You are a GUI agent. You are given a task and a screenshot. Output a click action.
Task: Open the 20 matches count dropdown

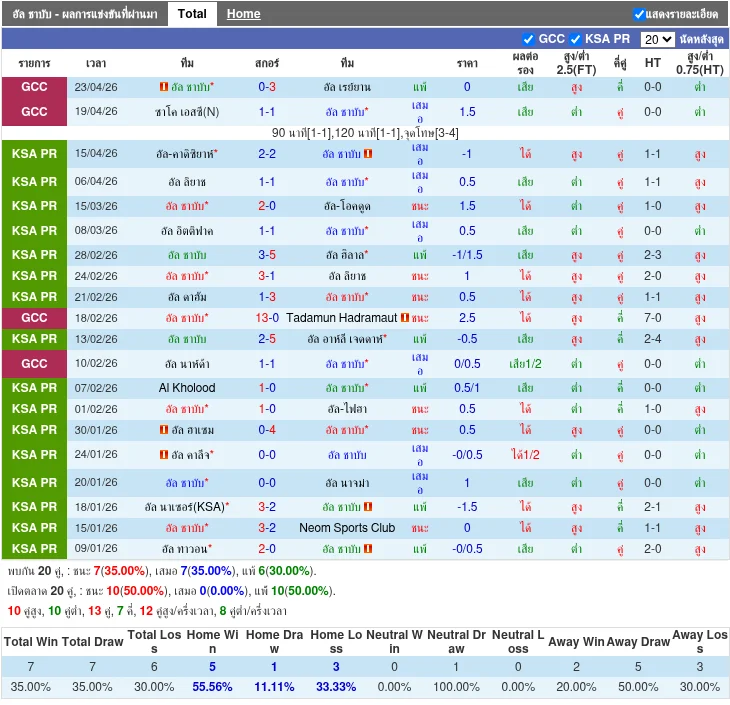pos(657,39)
